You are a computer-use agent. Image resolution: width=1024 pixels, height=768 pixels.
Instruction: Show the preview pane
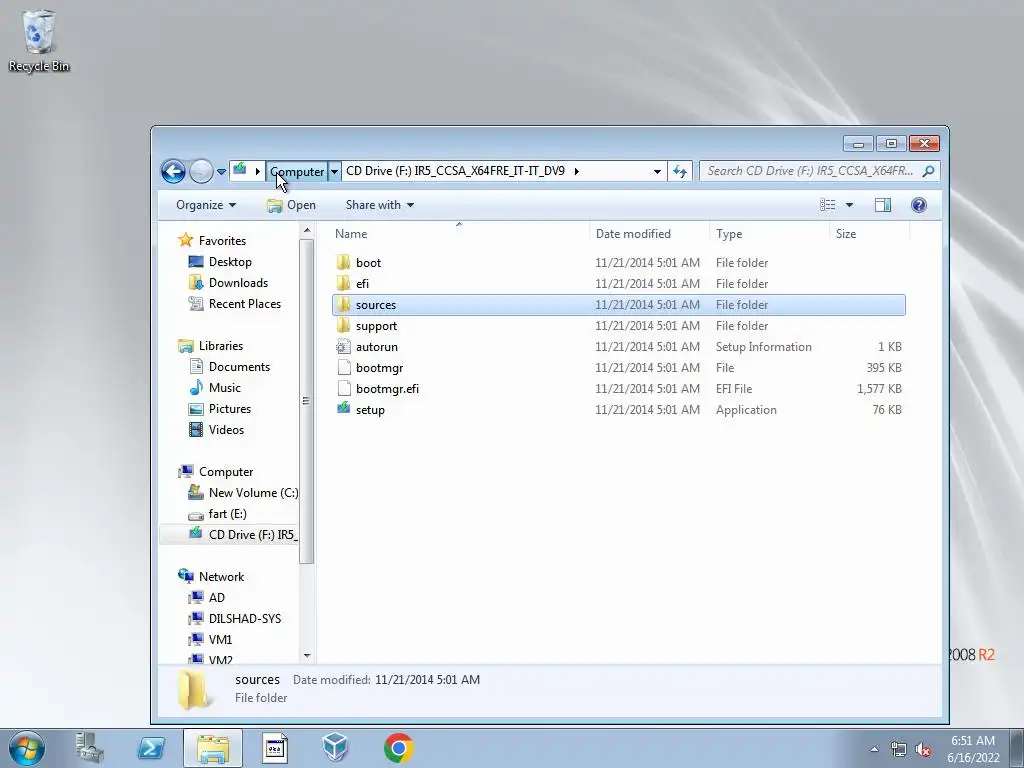883,205
